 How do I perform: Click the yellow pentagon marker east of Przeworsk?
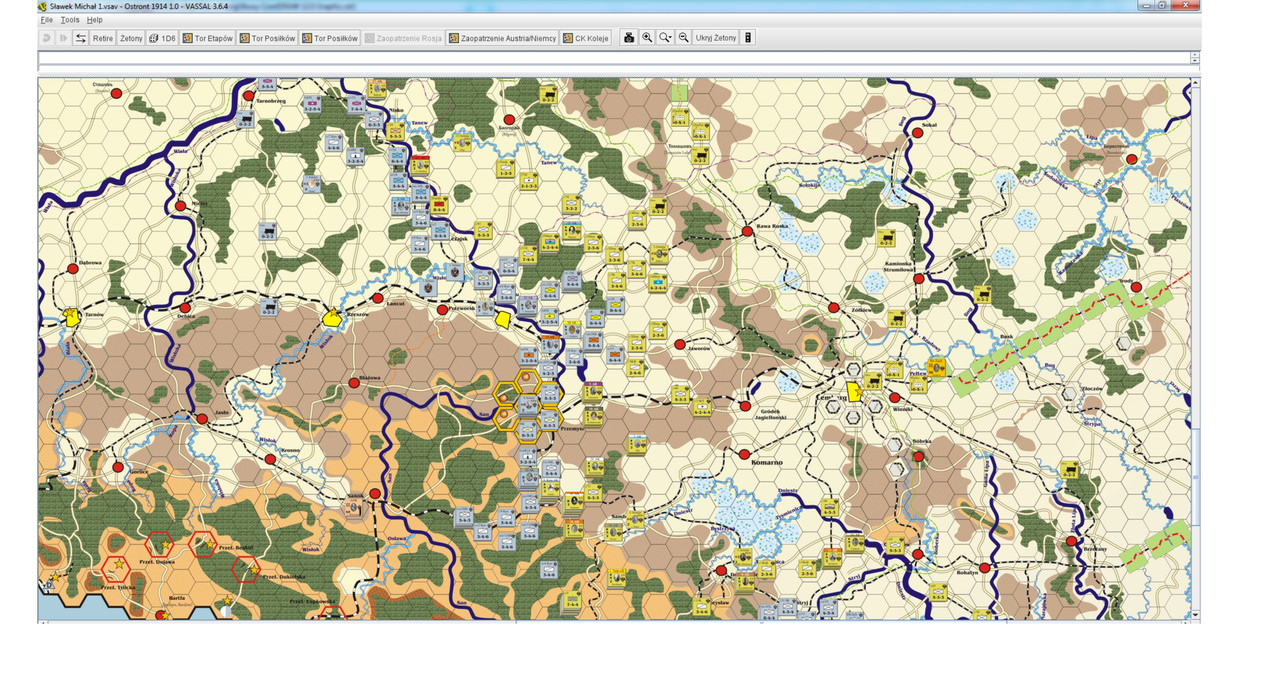point(503,318)
